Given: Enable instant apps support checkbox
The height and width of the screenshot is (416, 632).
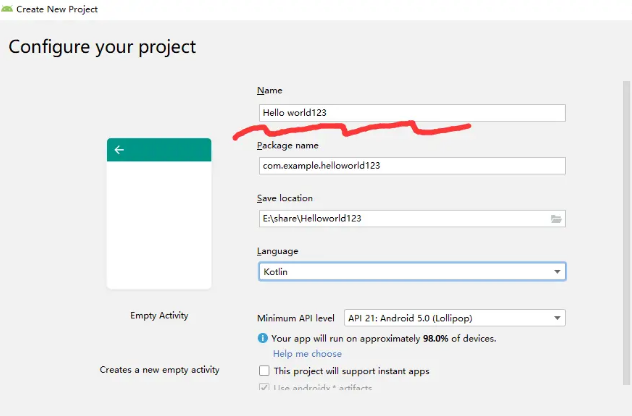Looking at the screenshot, I should point(264,371).
